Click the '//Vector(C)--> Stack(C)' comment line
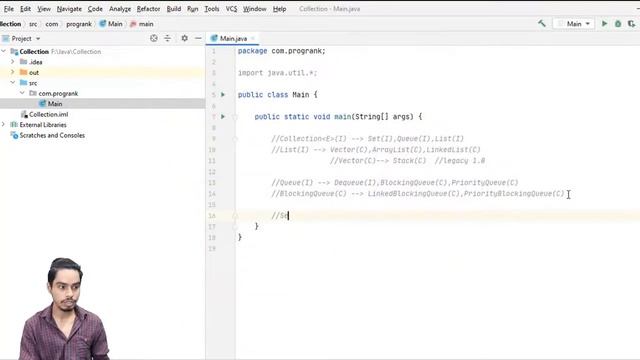The image size is (640, 360). coord(407,160)
